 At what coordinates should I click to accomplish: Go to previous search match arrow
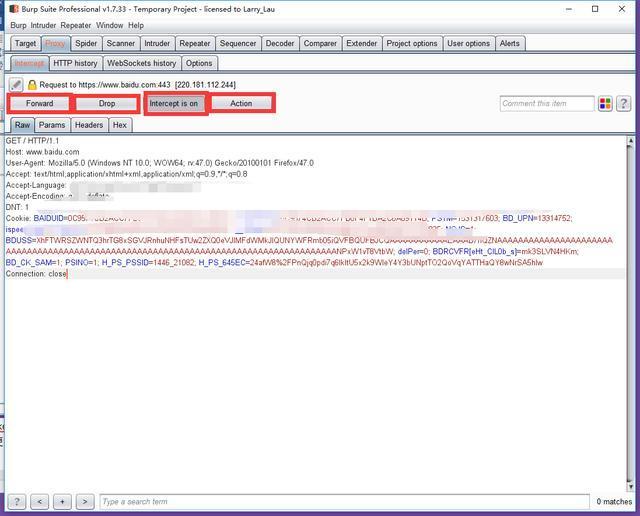[40, 501]
